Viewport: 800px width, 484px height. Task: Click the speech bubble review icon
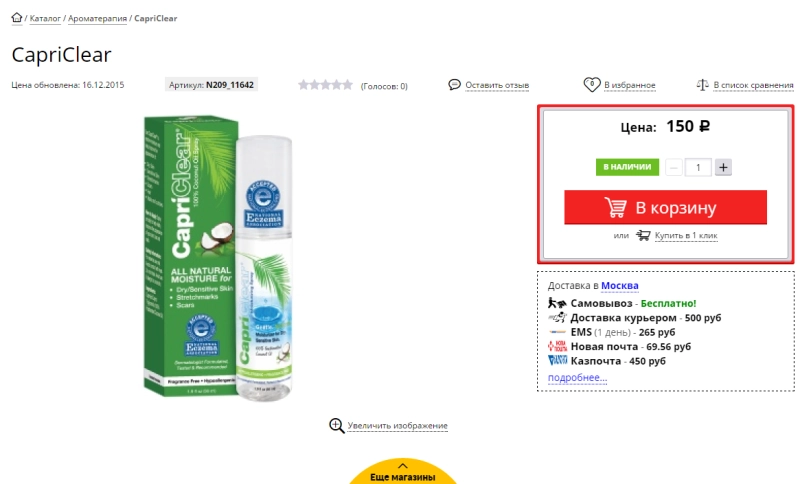(x=455, y=85)
